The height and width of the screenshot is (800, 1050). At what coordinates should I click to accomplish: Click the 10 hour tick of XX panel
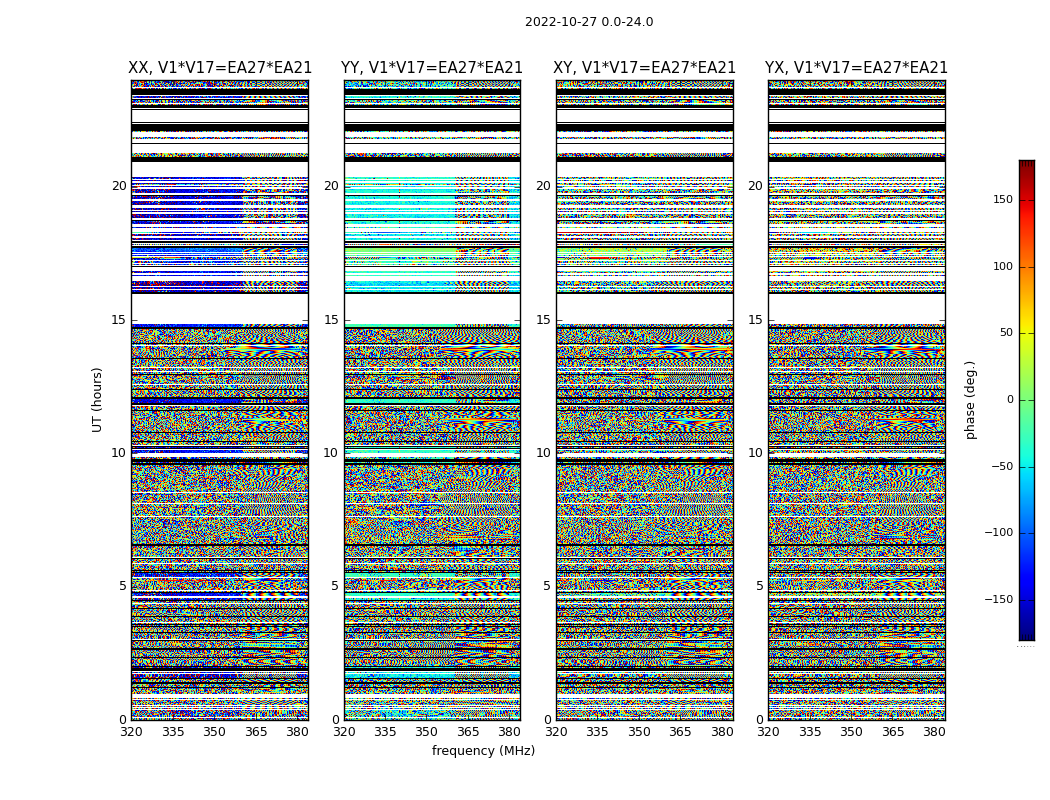click(119, 453)
